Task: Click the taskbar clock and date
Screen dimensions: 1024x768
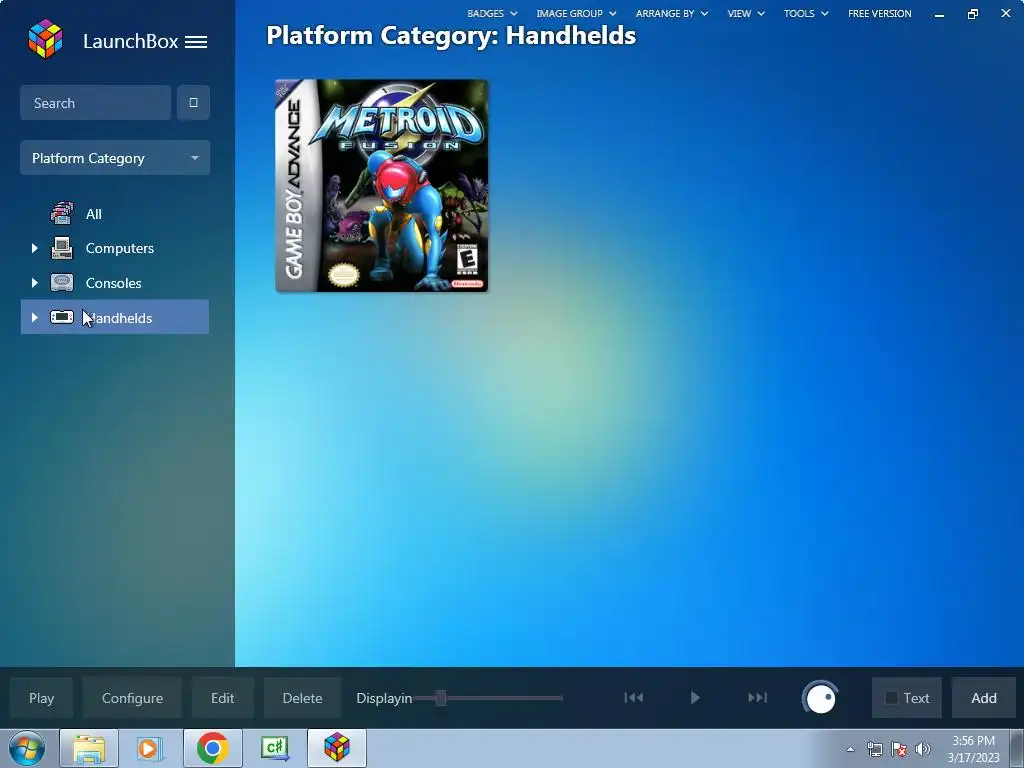Action: 973,749
